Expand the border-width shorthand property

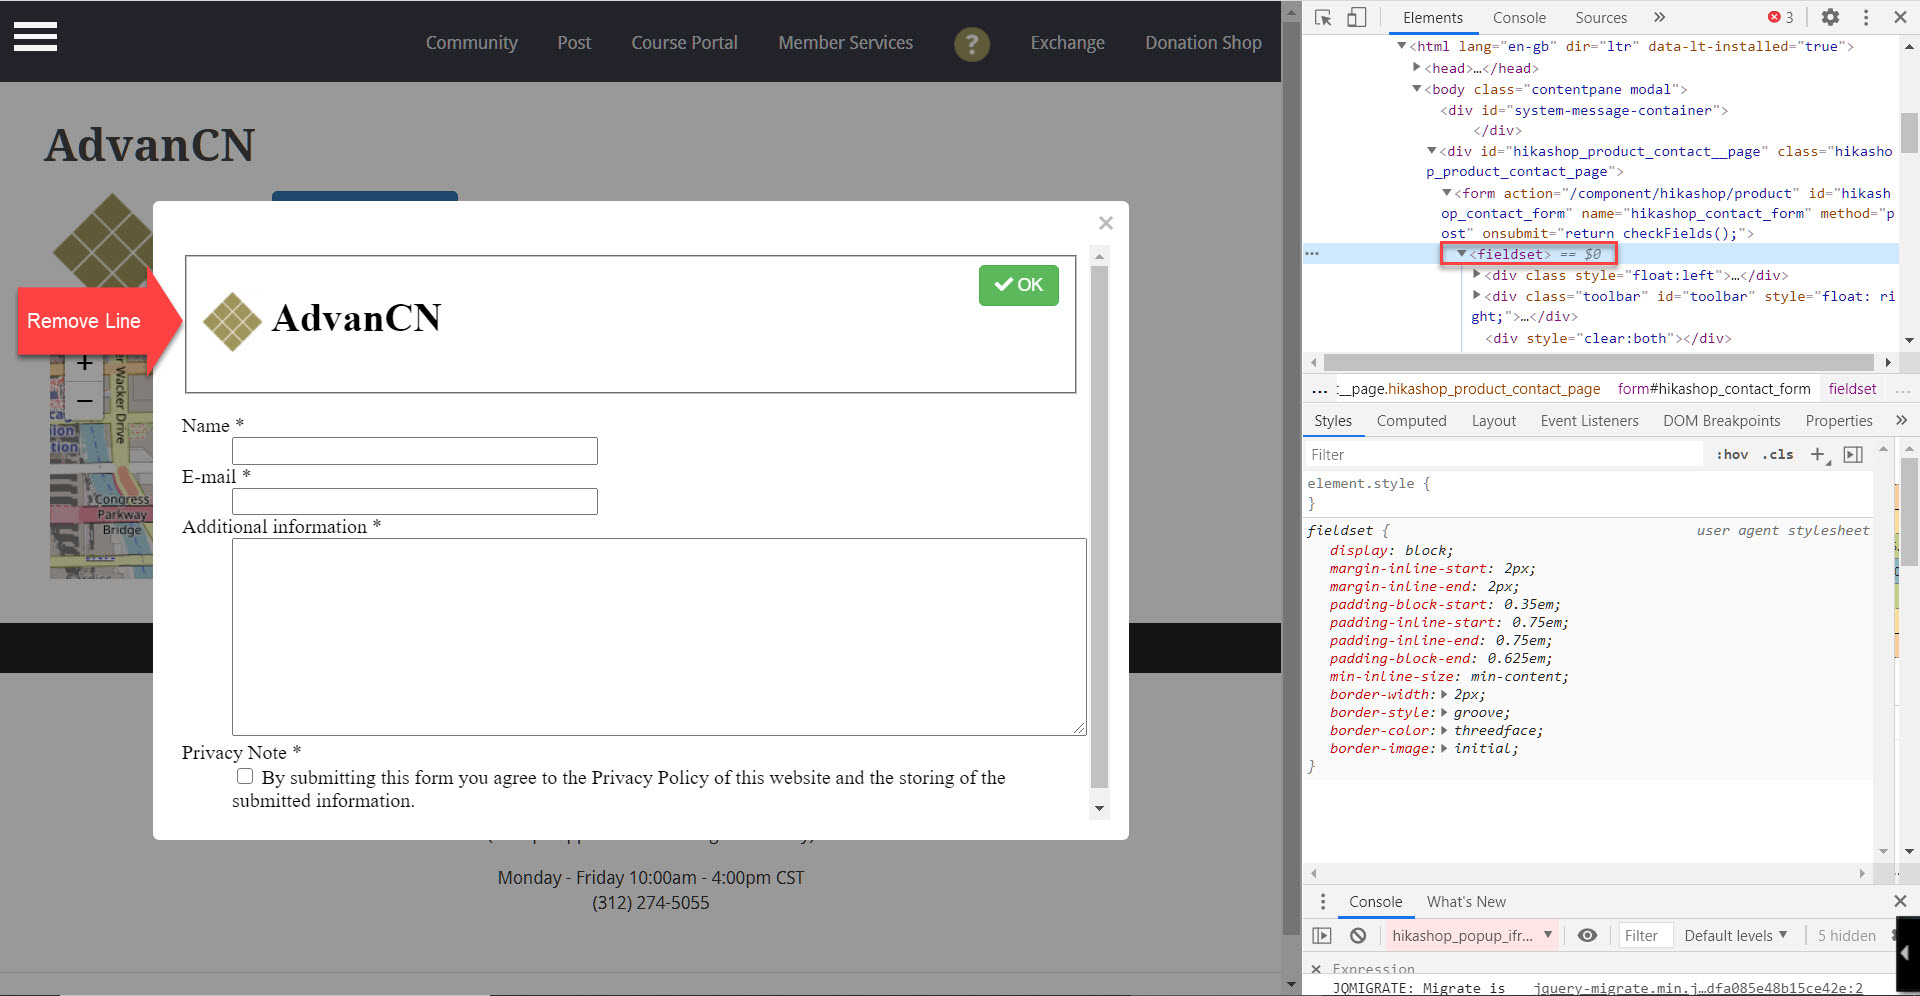point(1444,694)
